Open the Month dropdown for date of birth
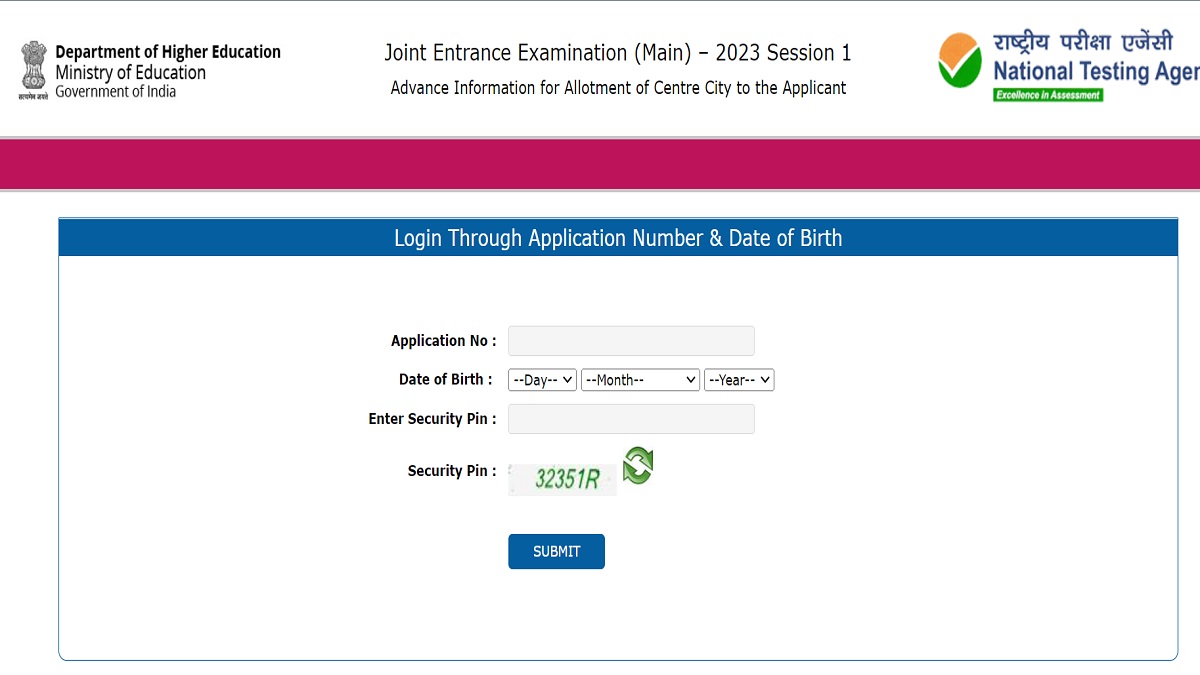The width and height of the screenshot is (1200, 675). tap(640, 380)
